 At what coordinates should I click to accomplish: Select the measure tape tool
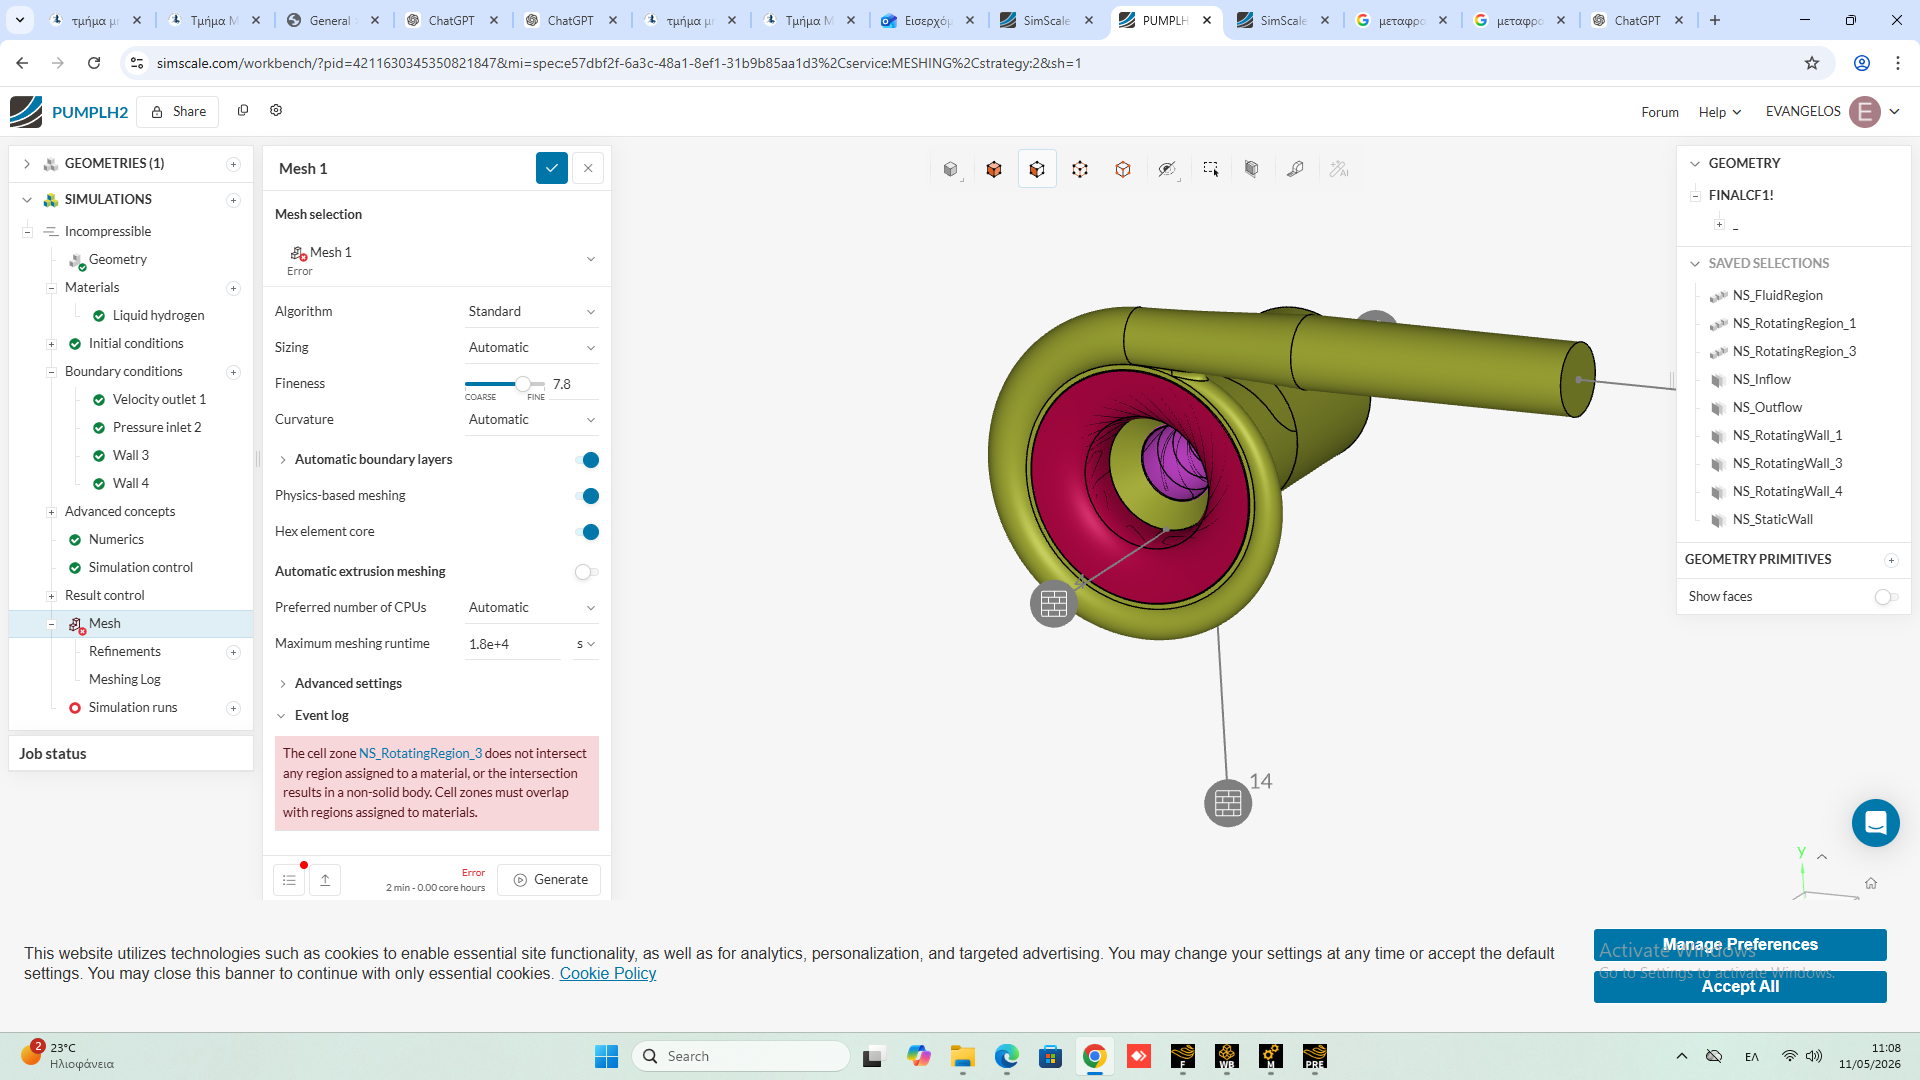1295,169
